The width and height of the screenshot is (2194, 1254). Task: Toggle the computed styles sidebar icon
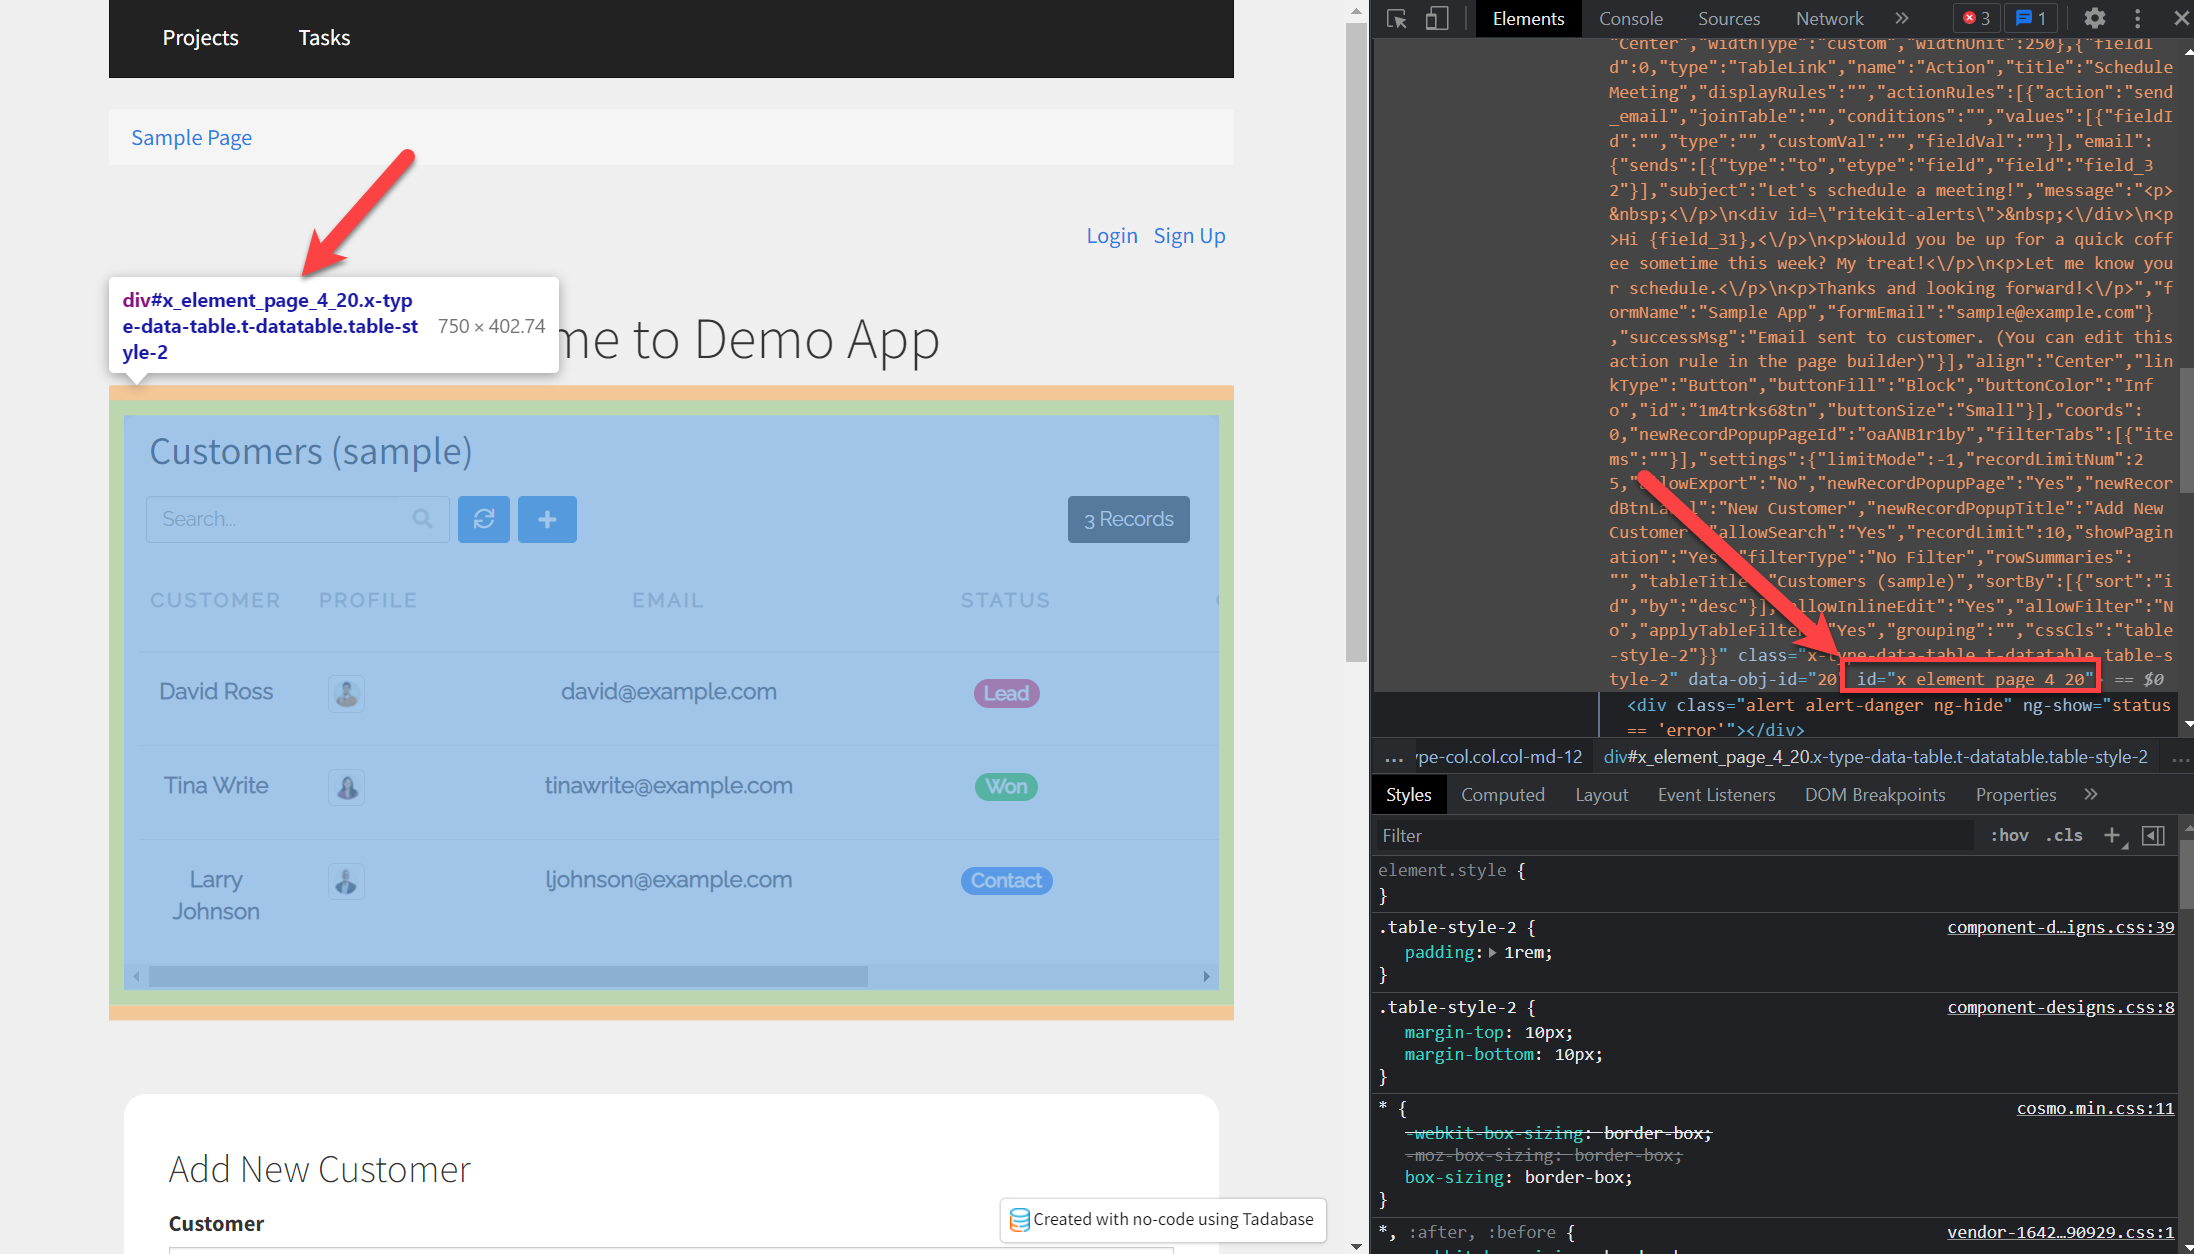2154,836
